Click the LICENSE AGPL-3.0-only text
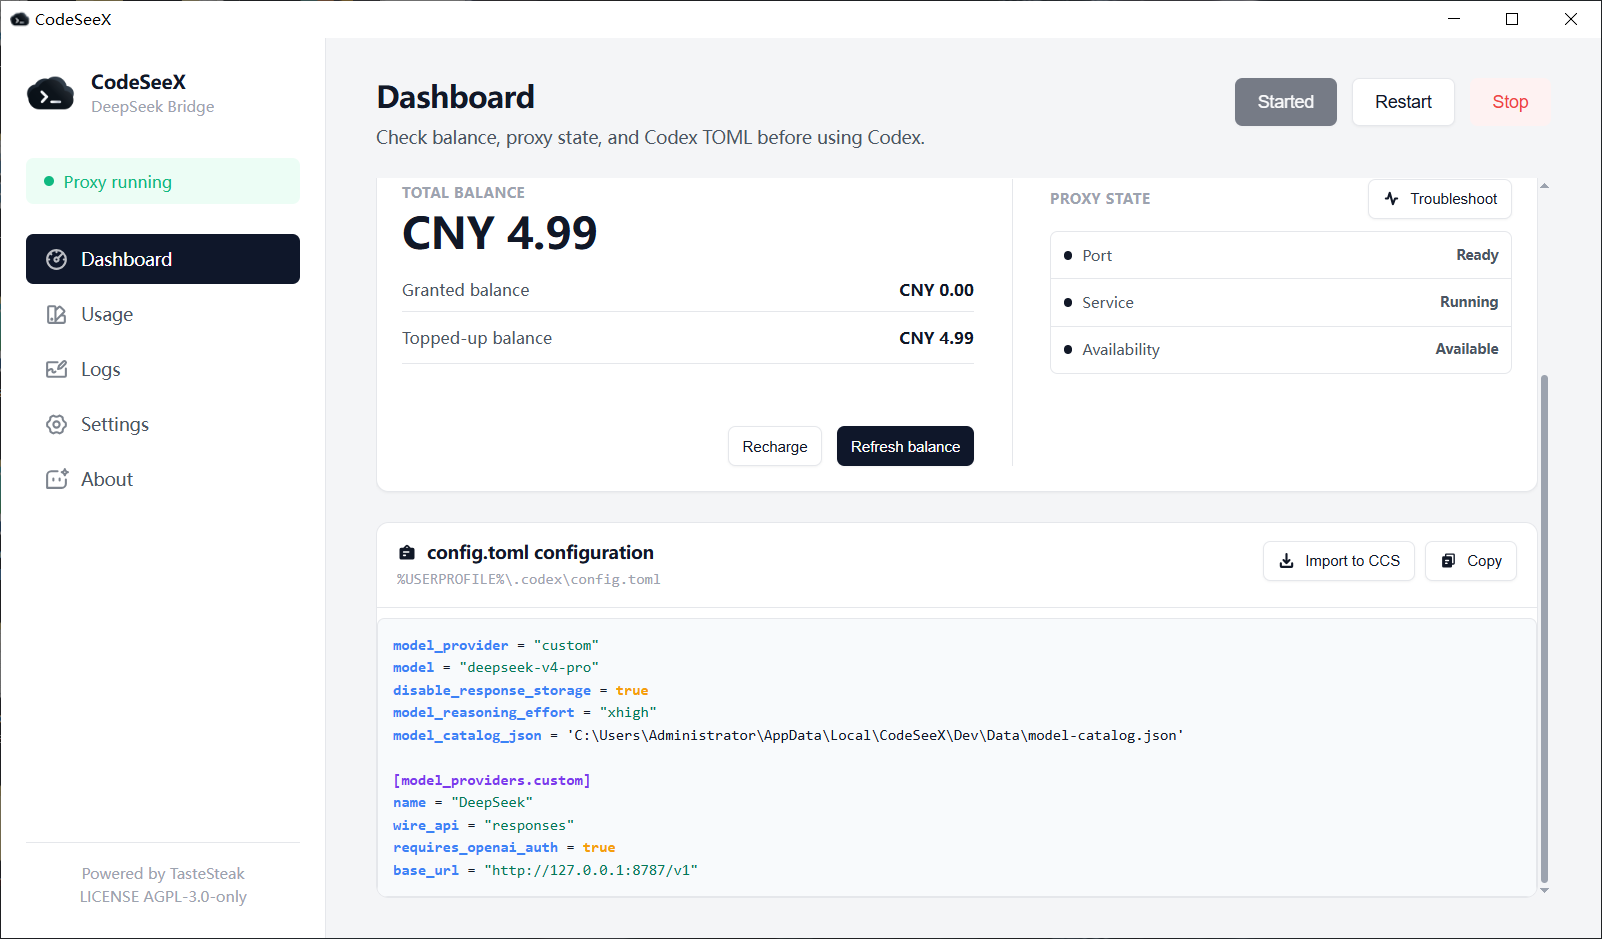Screen dimensions: 1602x939 163,896
